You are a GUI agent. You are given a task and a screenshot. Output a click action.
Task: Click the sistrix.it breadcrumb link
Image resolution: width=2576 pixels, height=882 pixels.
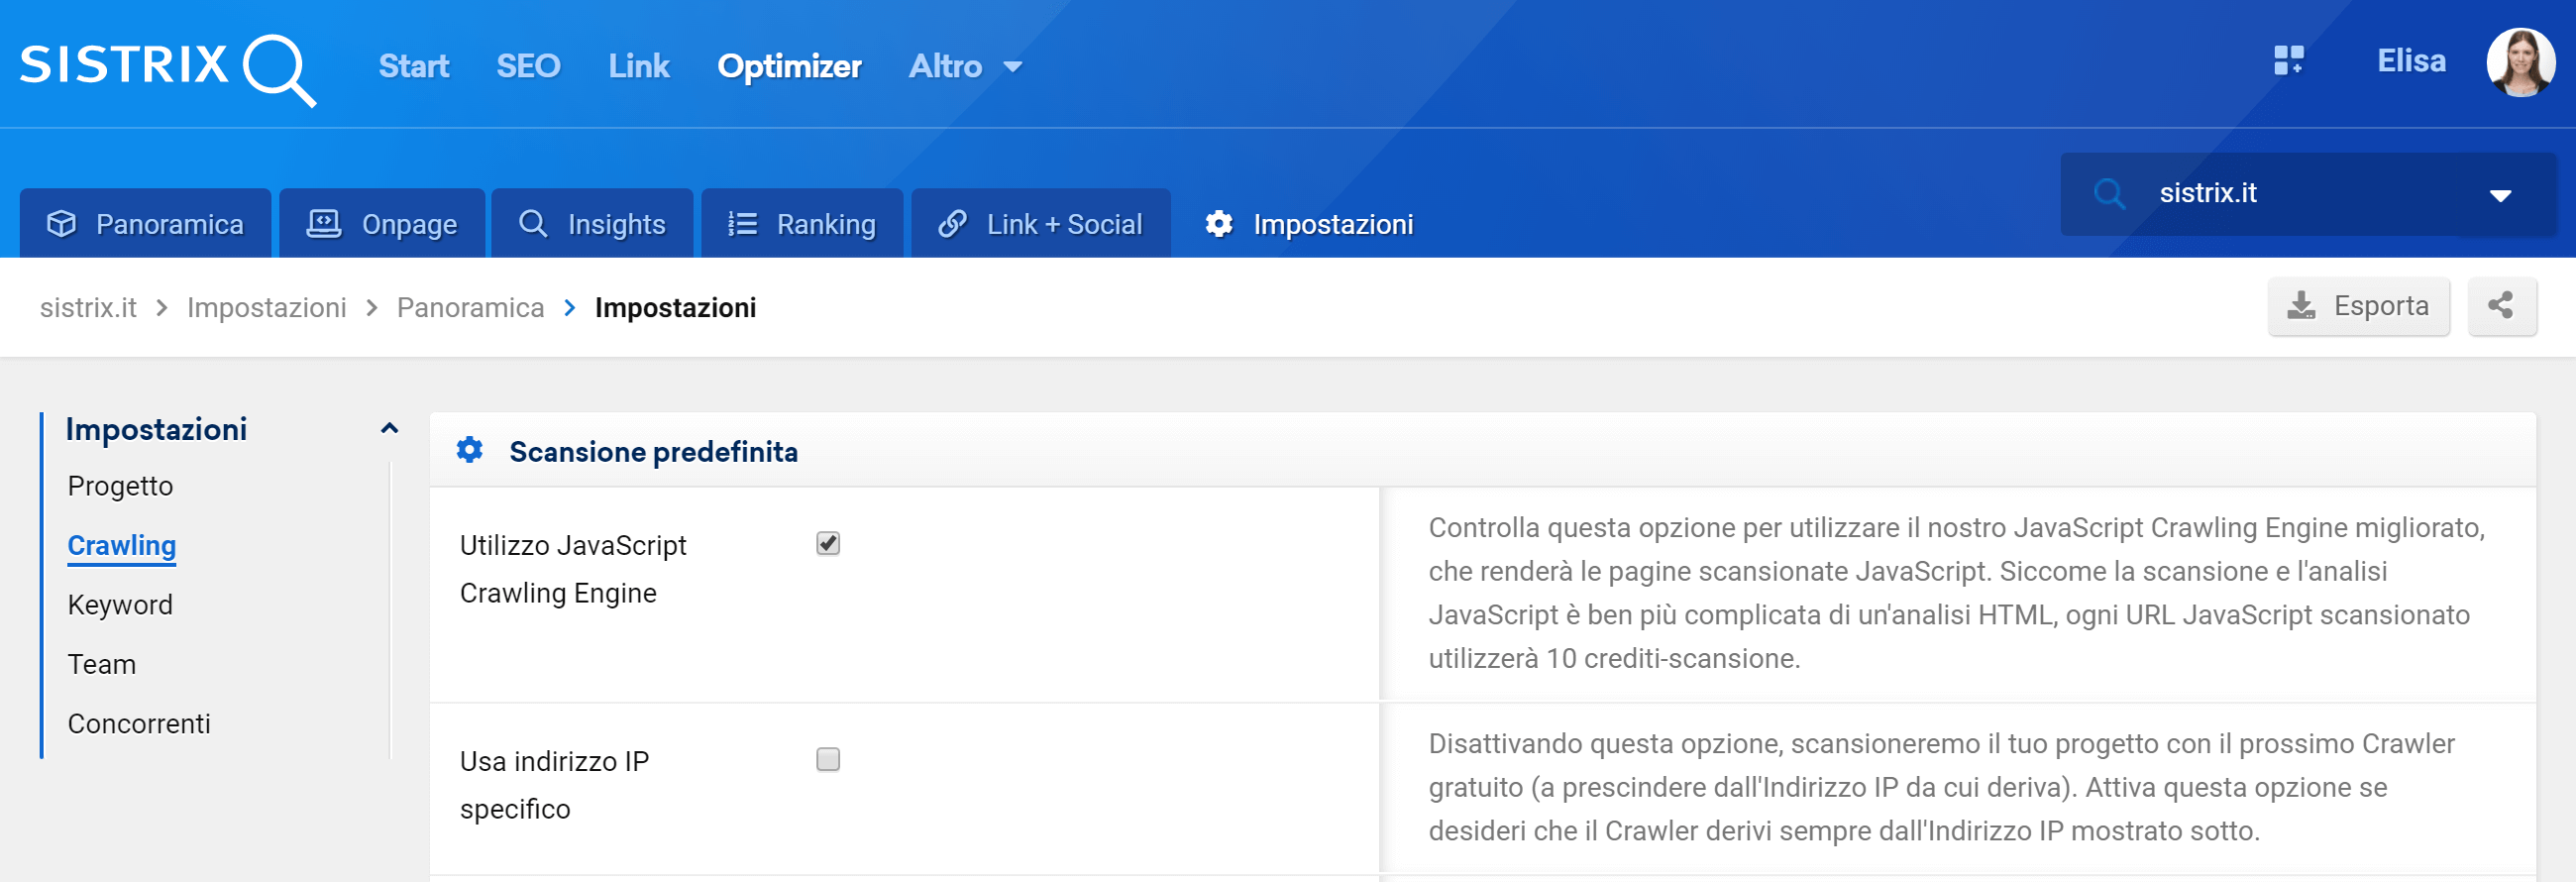(88, 308)
